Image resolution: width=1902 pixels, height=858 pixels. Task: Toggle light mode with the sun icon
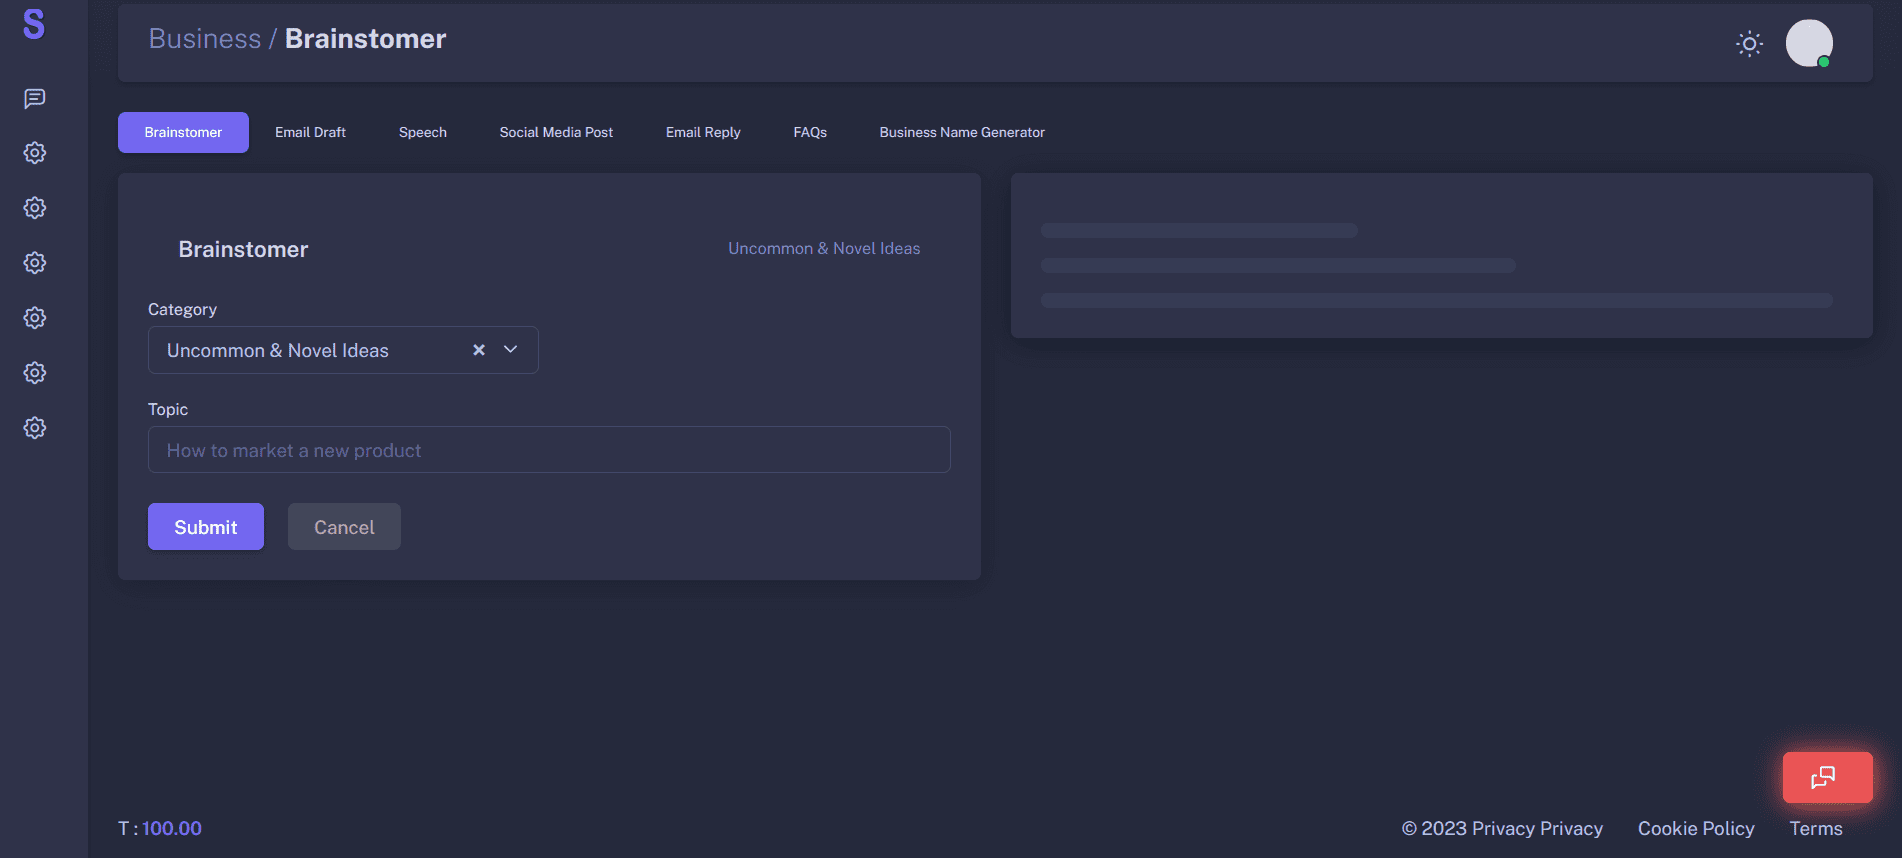[1749, 44]
